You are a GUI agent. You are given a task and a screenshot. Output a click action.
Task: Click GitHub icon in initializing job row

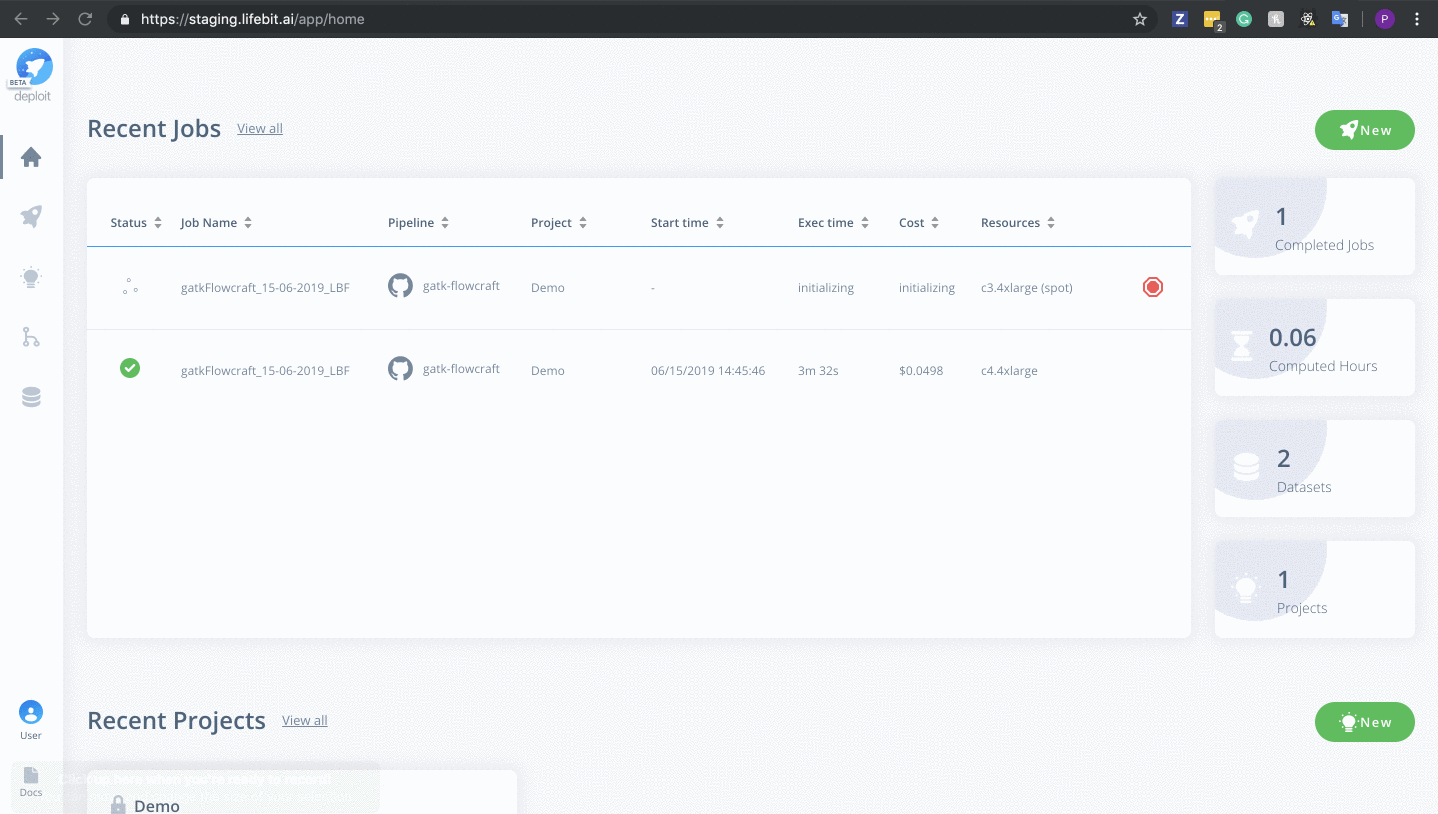pyautogui.click(x=400, y=286)
